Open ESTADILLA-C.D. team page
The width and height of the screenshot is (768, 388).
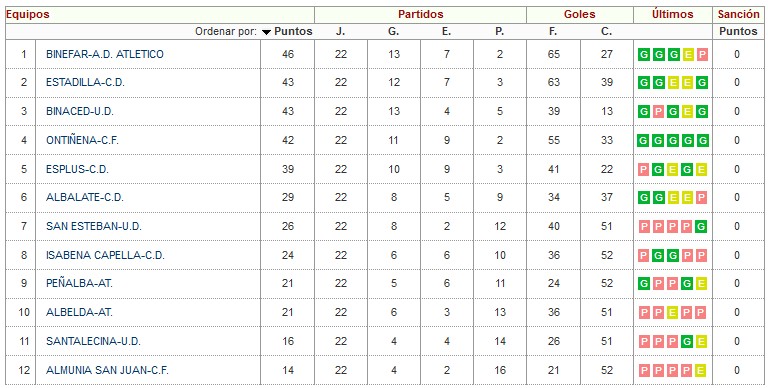[x=85, y=83]
